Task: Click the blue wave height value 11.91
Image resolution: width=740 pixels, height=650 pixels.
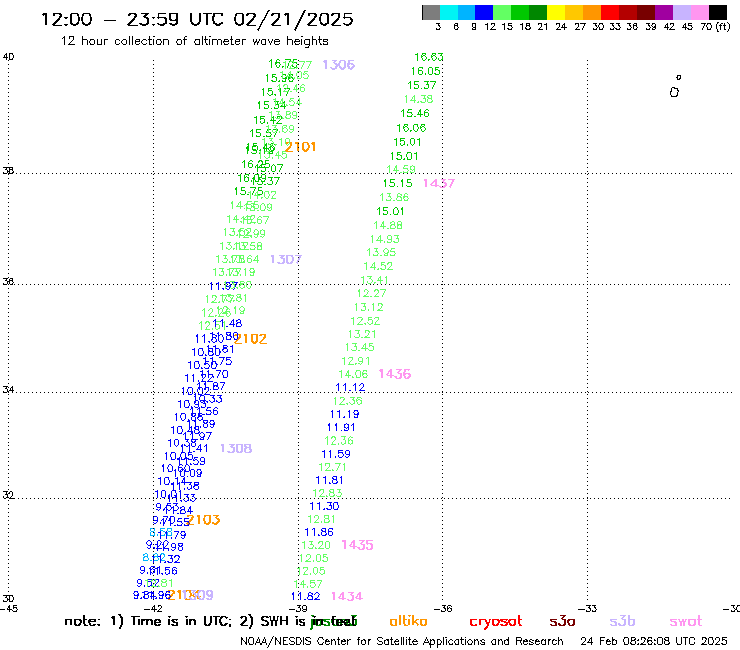Action: [341, 427]
